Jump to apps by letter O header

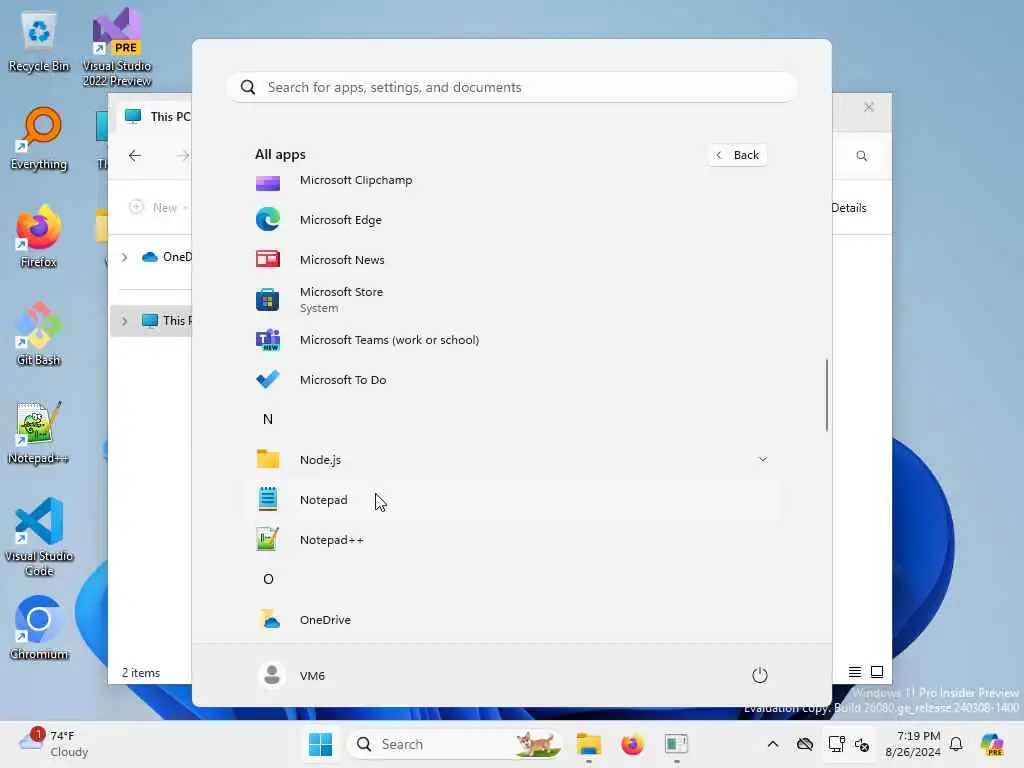click(268, 579)
